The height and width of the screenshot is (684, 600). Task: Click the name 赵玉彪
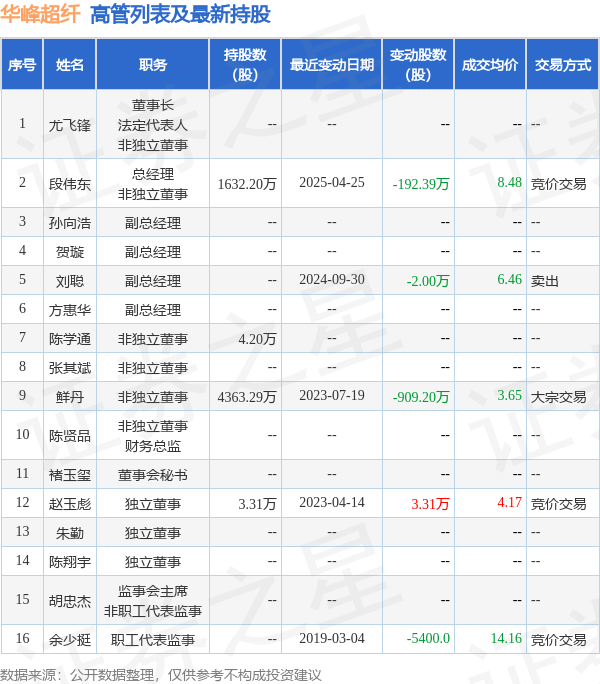(69, 504)
